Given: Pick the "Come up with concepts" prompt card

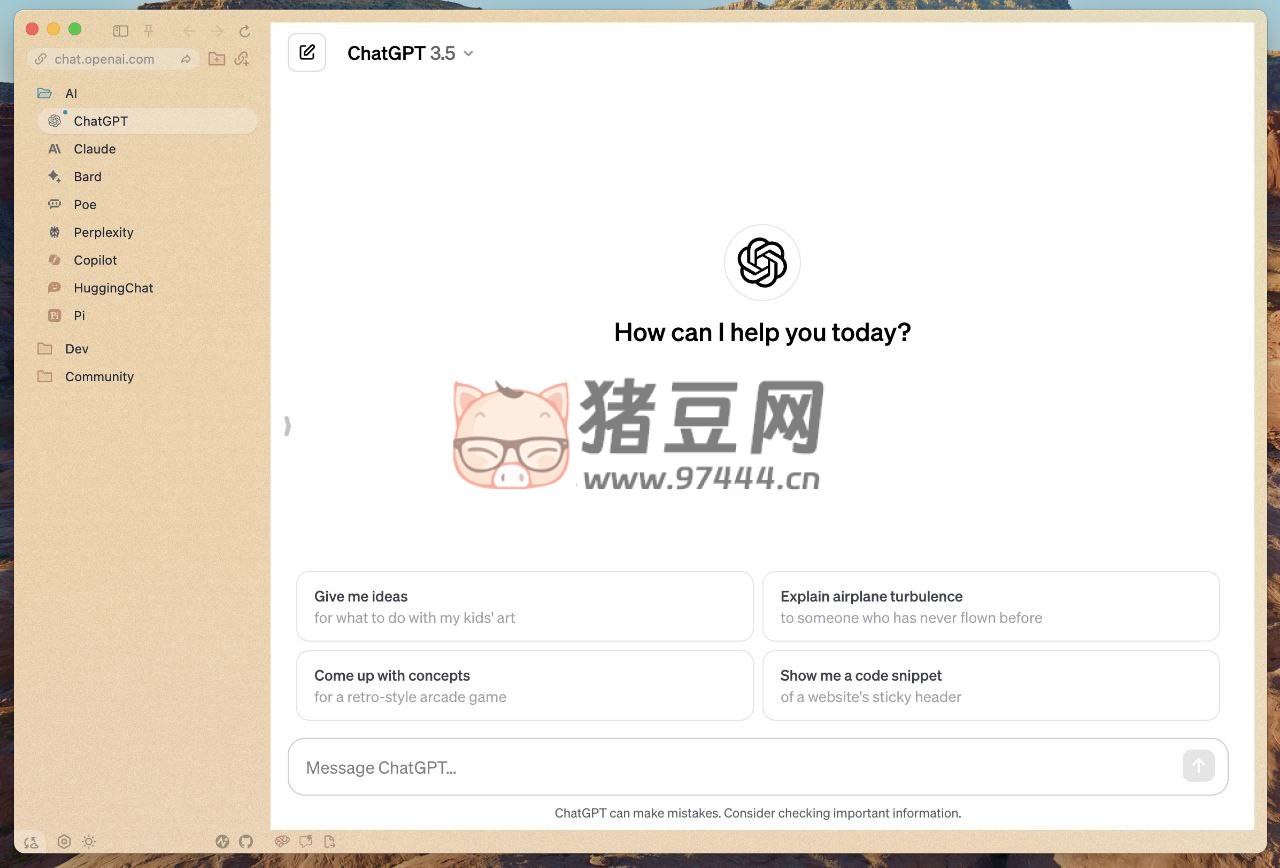Looking at the screenshot, I should [524, 686].
